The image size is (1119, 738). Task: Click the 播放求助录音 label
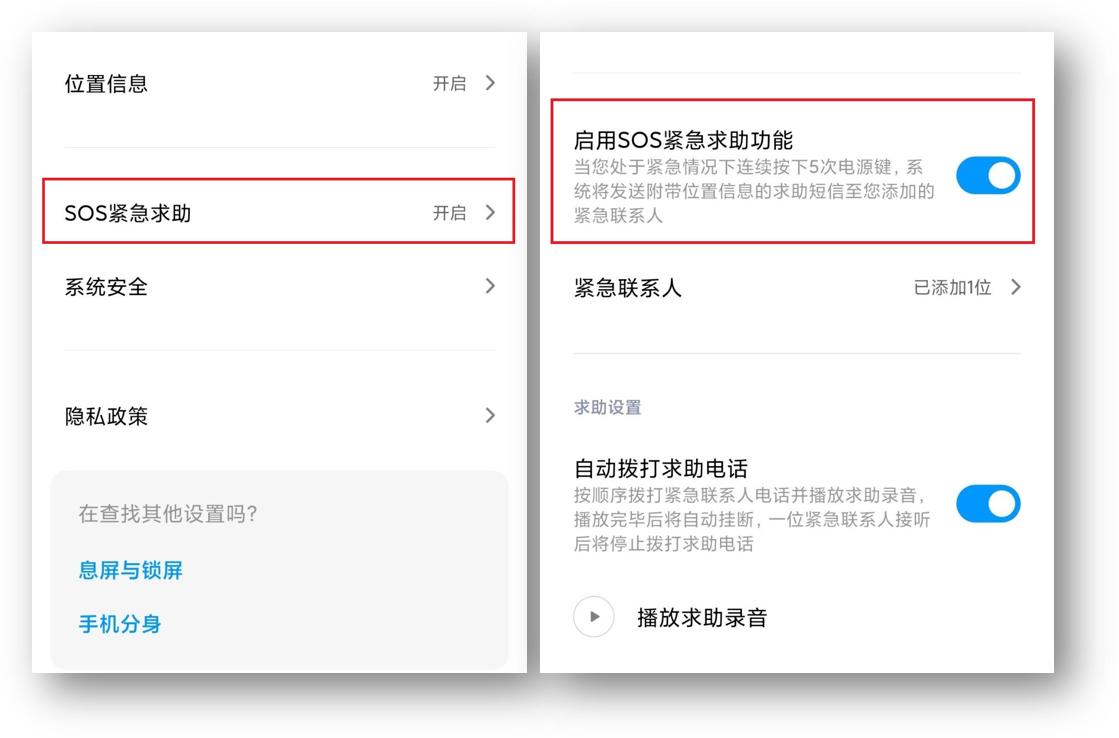pyautogui.click(x=702, y=617)
